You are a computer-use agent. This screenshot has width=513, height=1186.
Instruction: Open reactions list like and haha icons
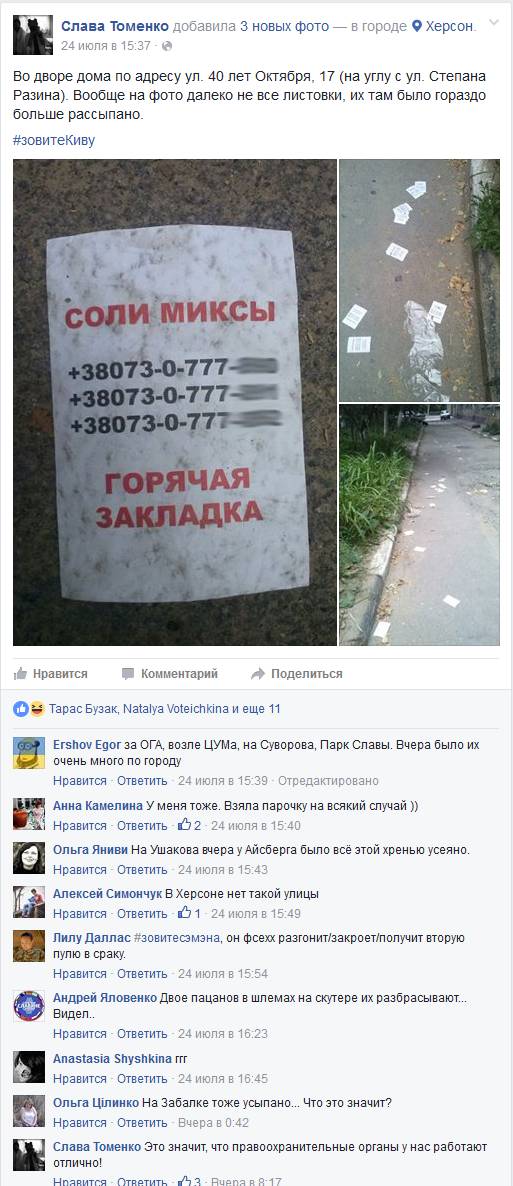tap(29, 709)
